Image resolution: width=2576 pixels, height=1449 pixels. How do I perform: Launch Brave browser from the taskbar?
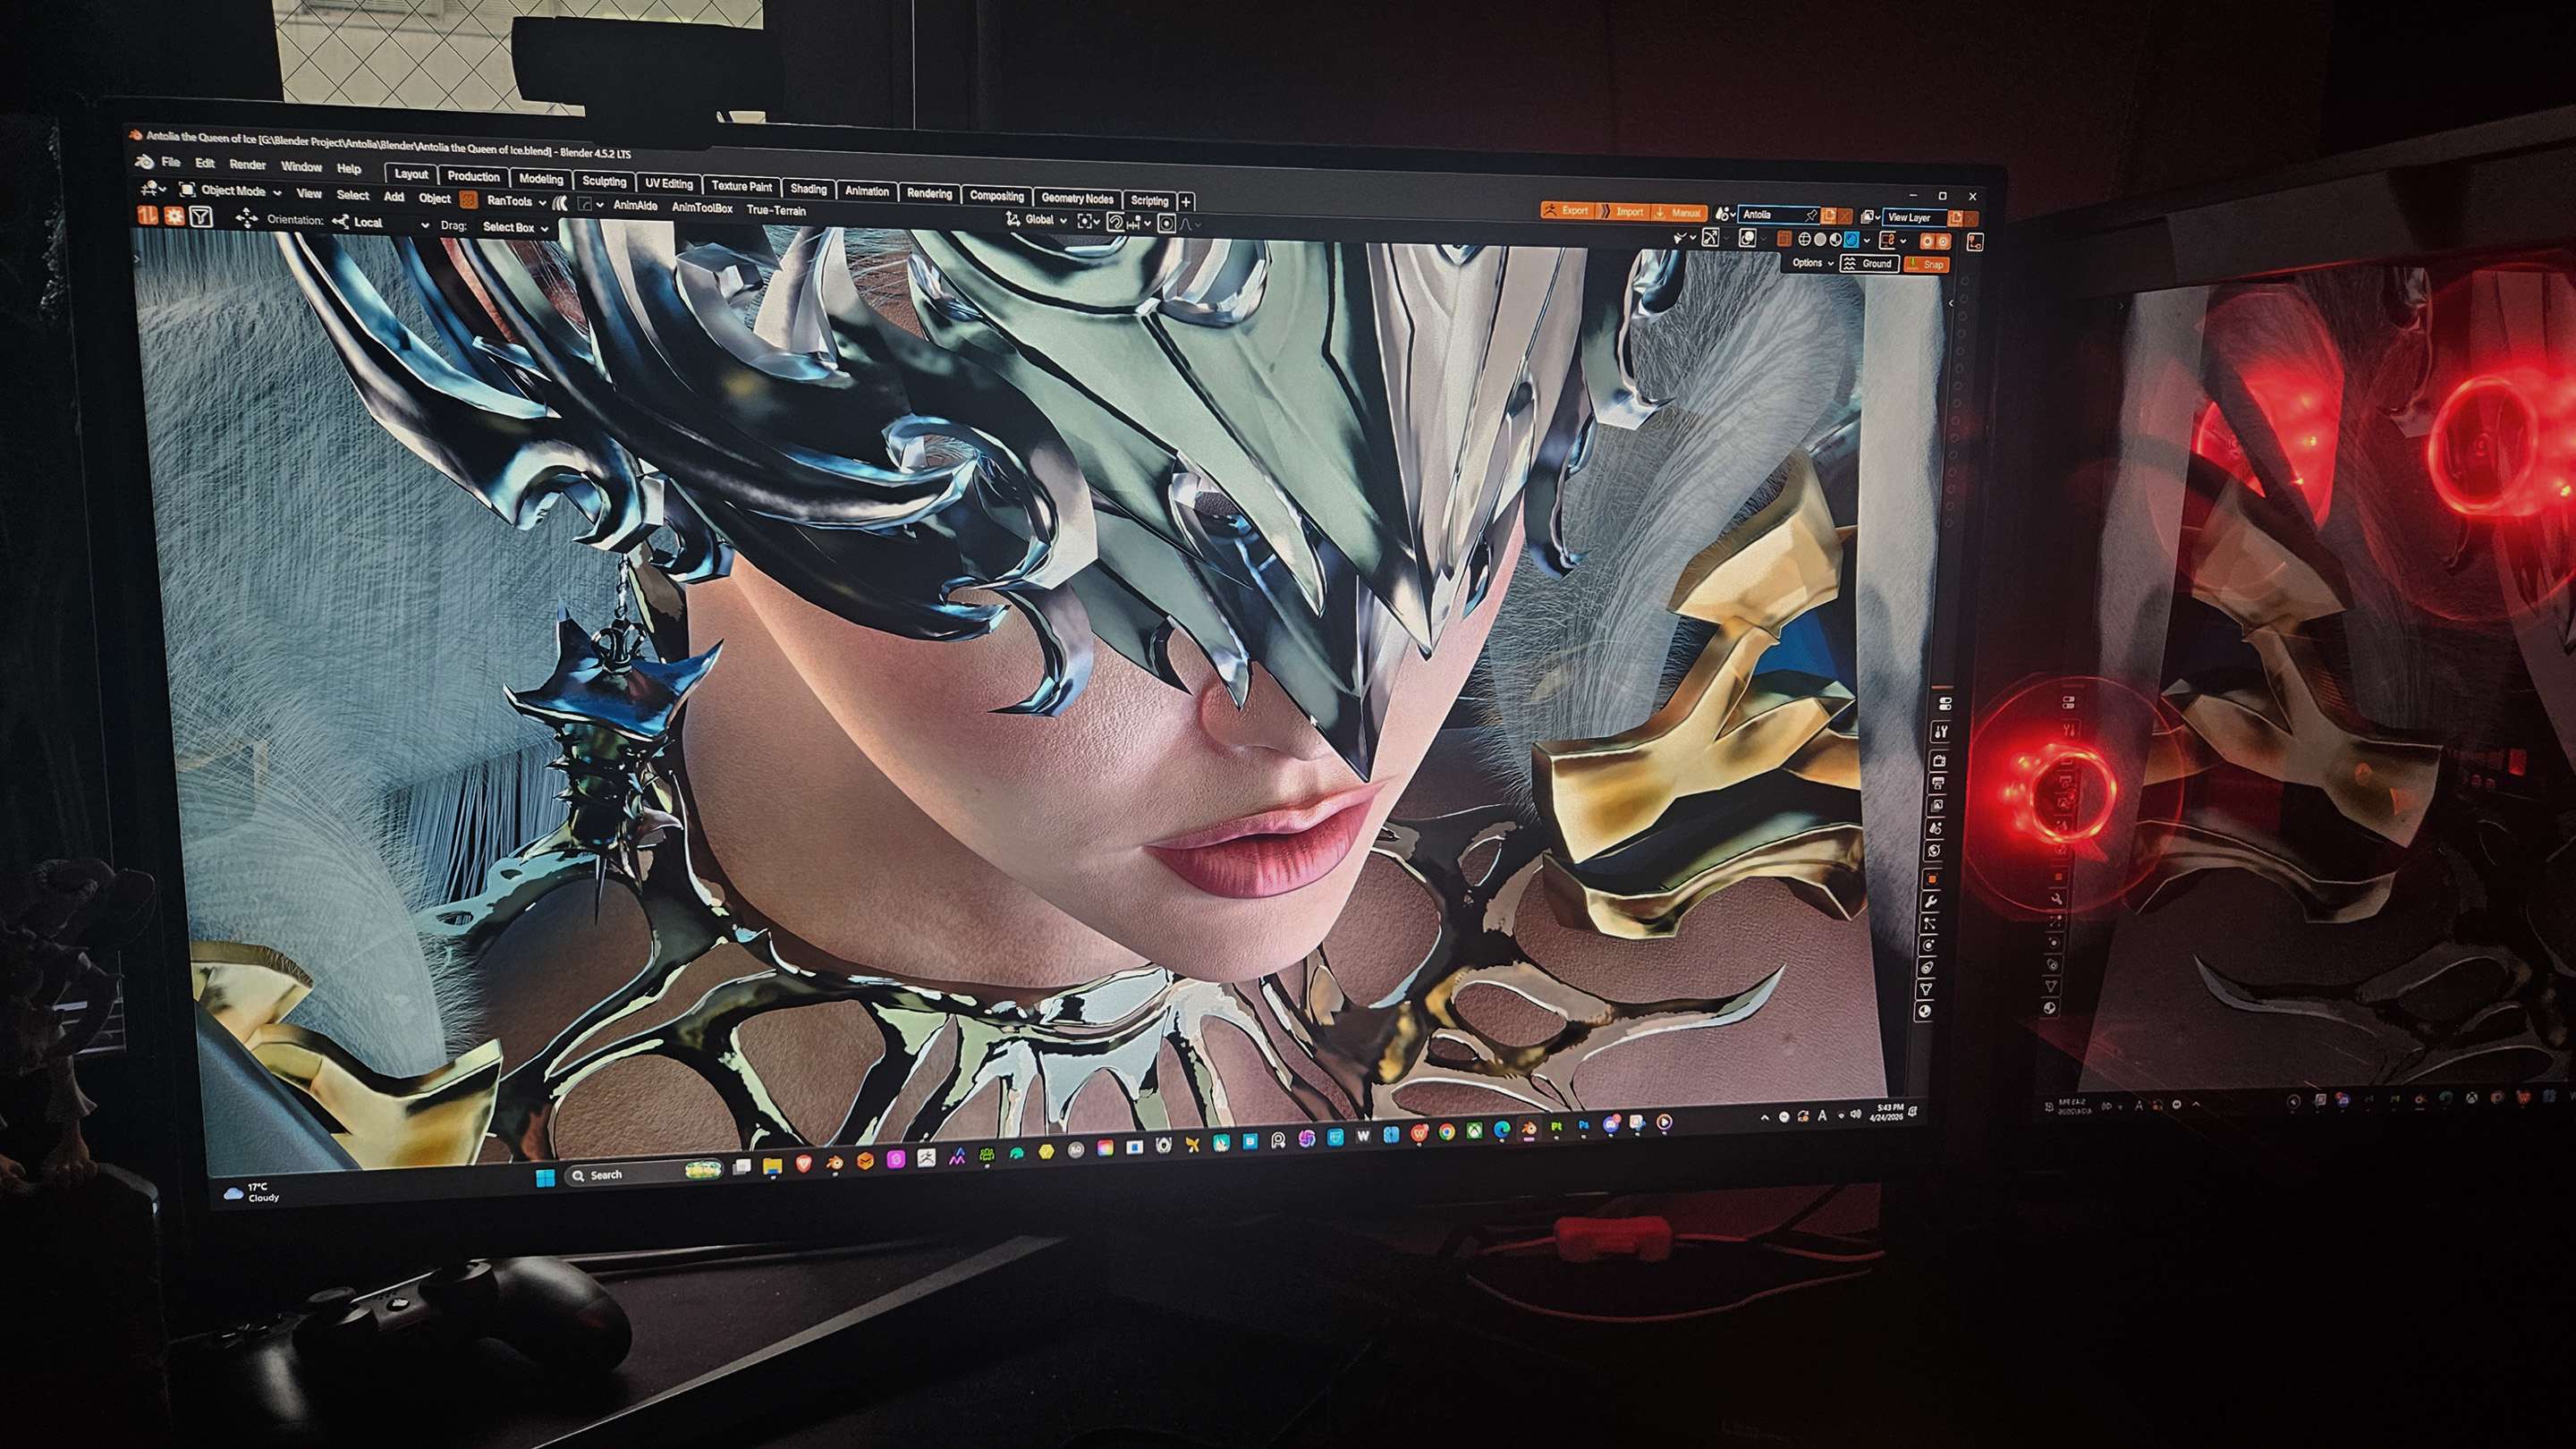(803, 1164)
